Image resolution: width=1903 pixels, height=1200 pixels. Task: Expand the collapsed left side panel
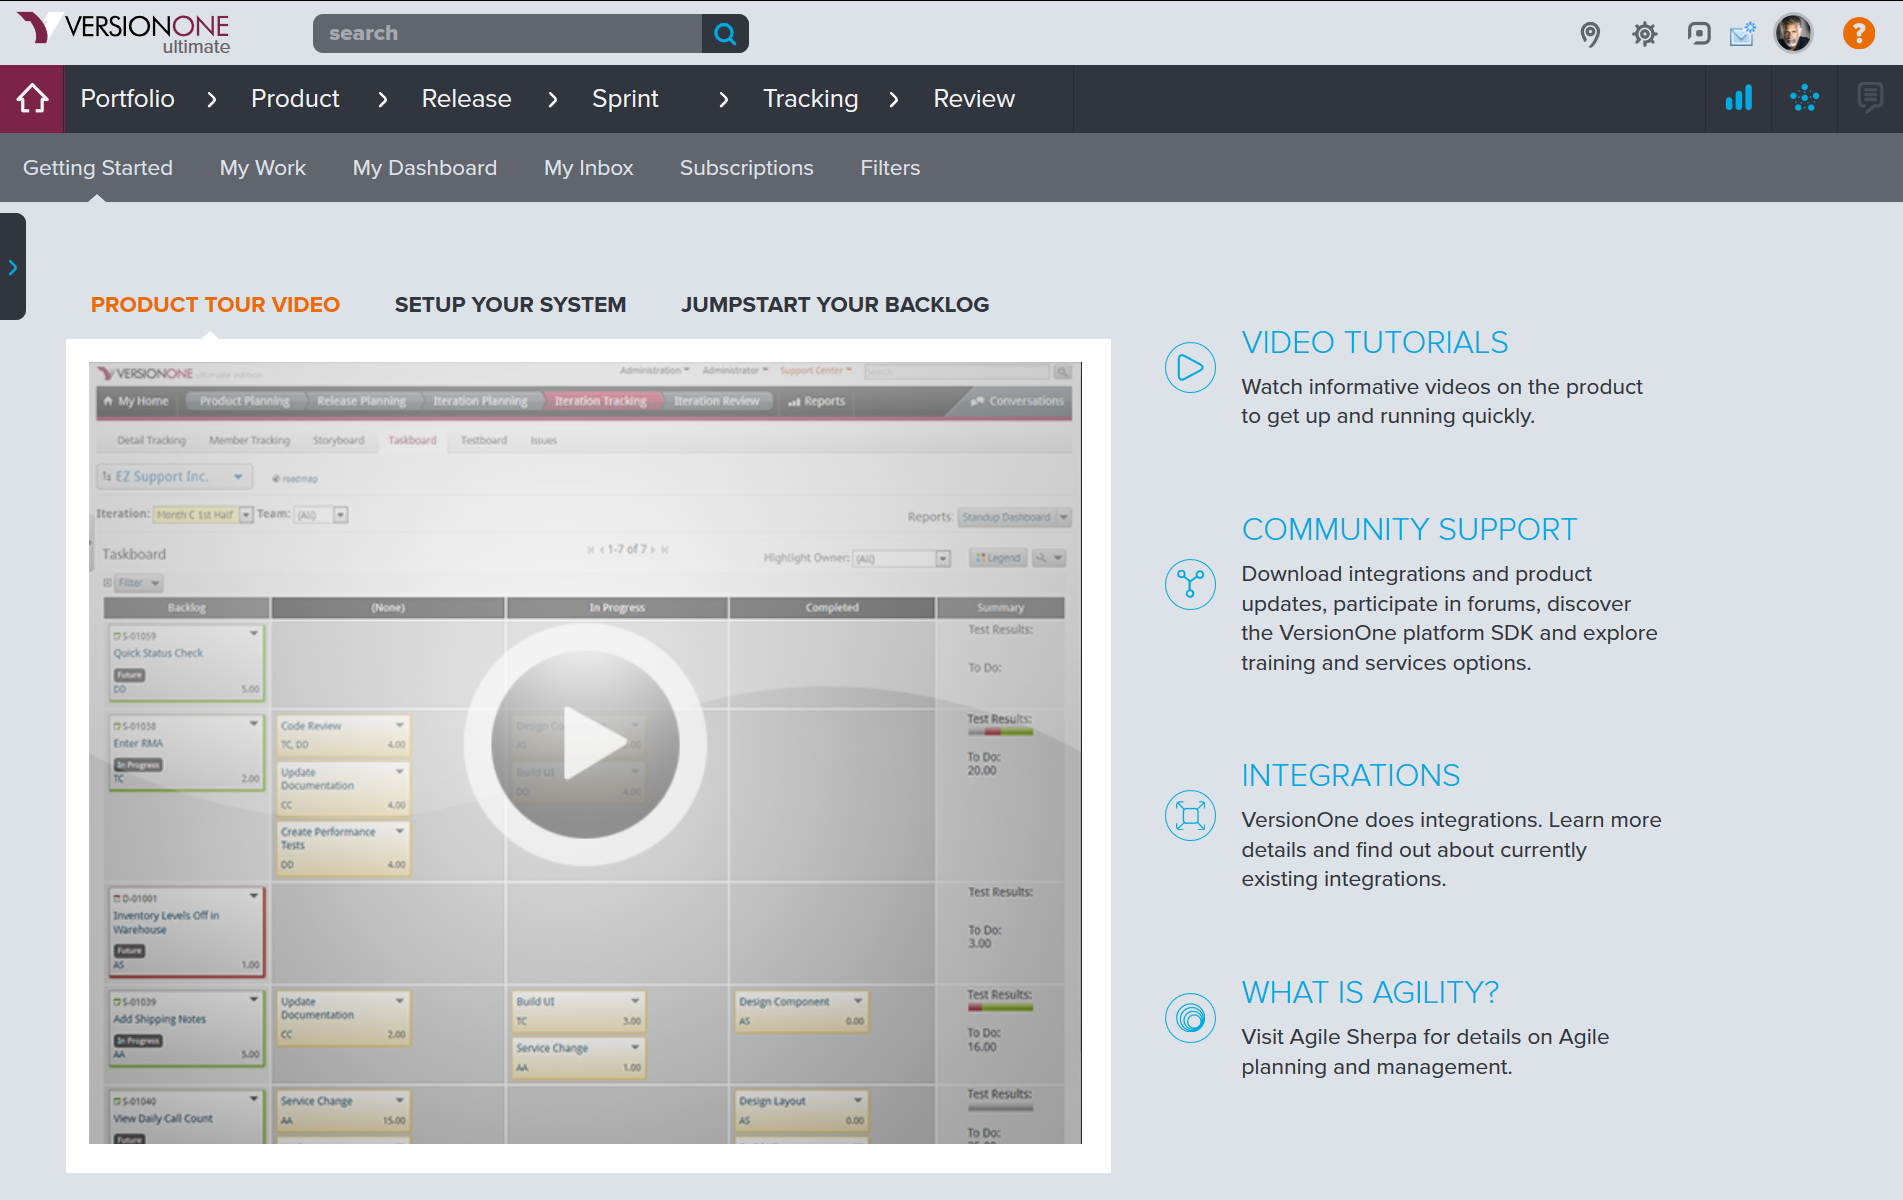(x=13, y=267)
